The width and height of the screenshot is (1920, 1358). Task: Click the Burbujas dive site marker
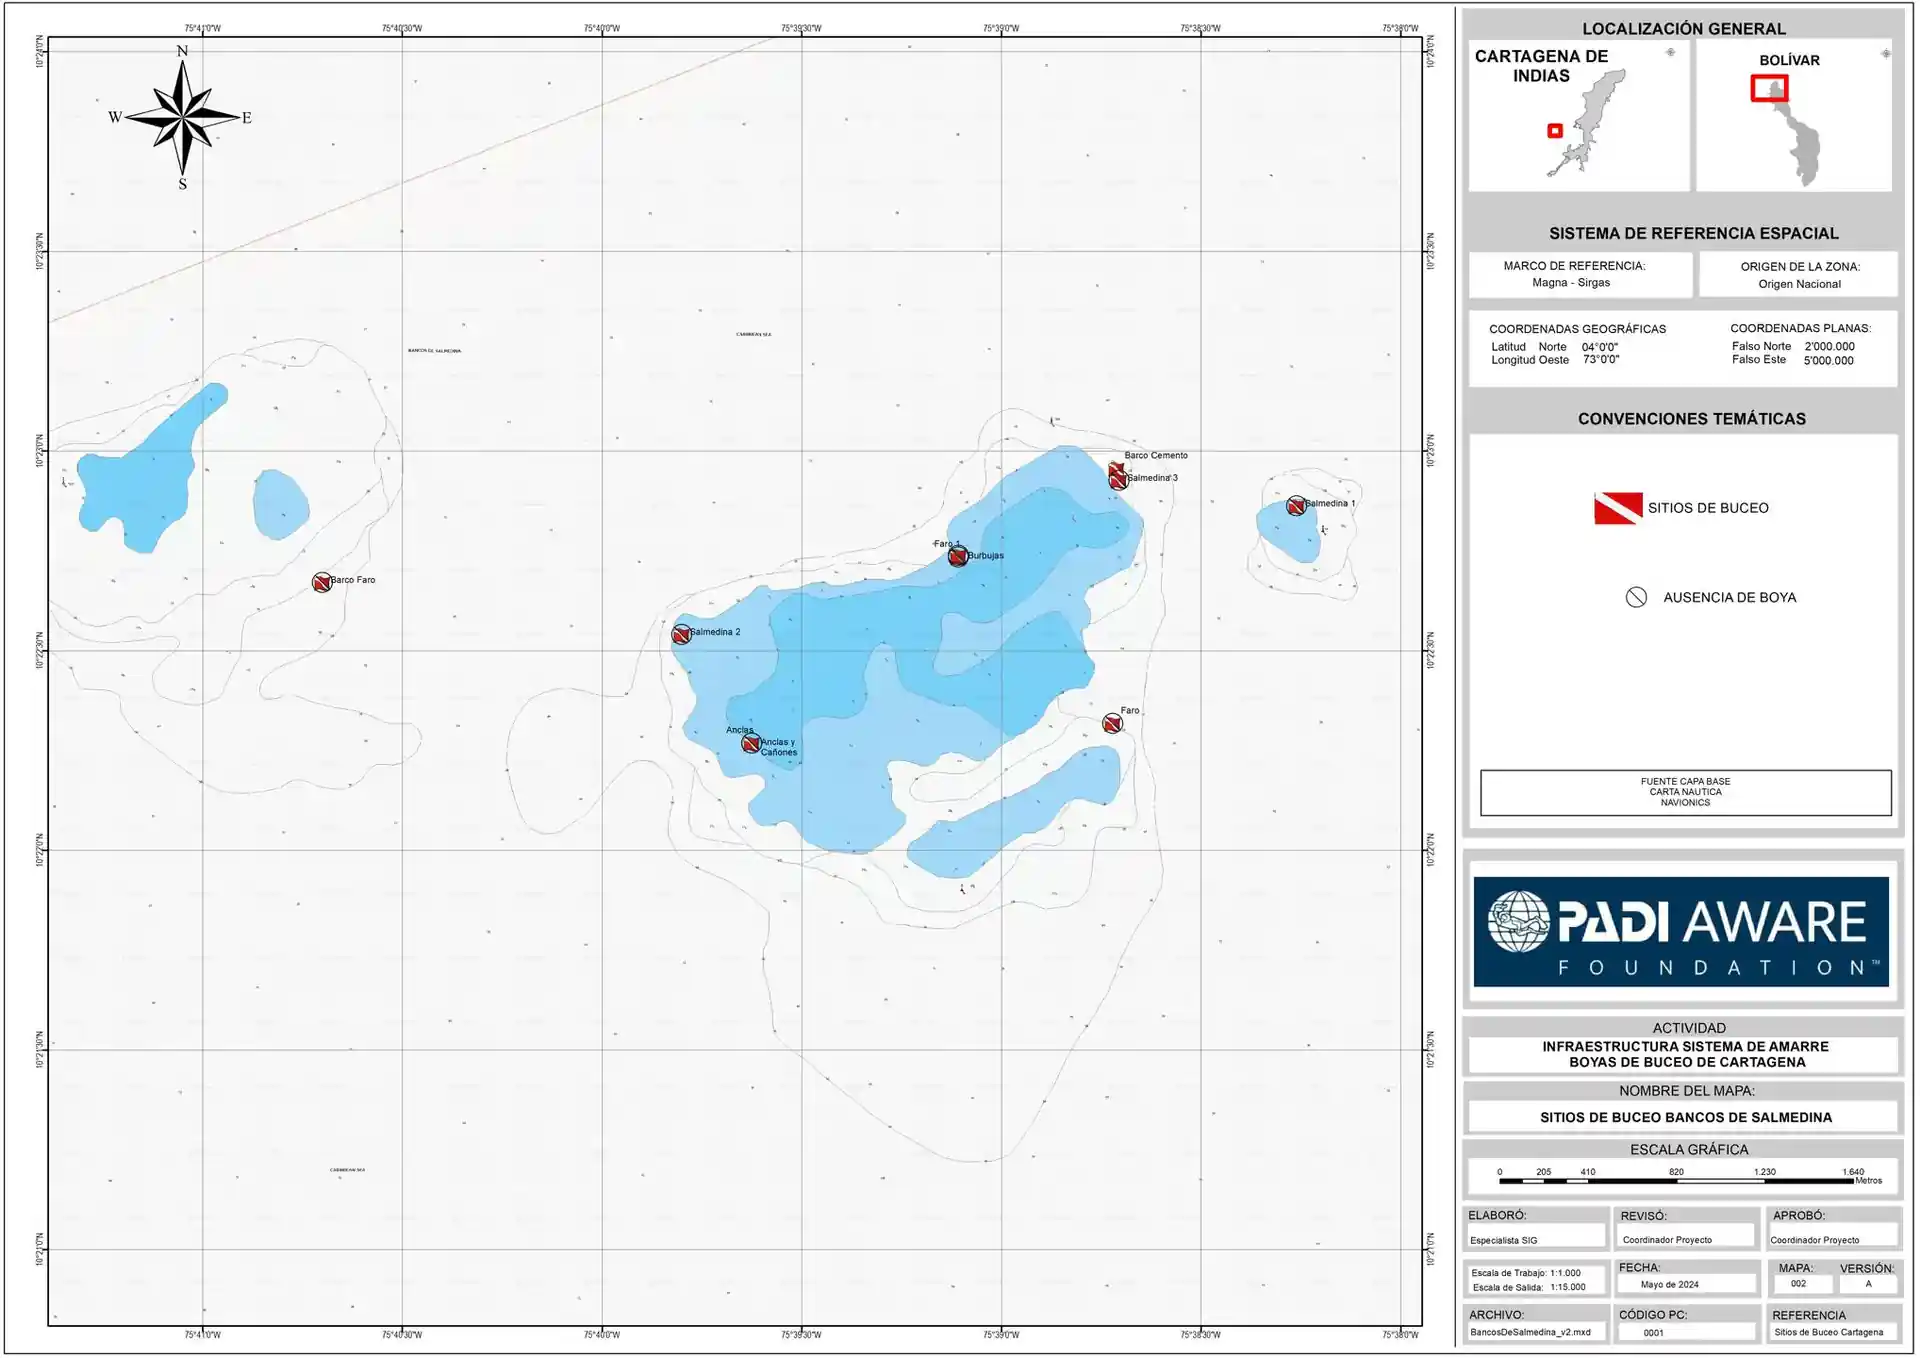pyautogui.click(x=958, y=556)
